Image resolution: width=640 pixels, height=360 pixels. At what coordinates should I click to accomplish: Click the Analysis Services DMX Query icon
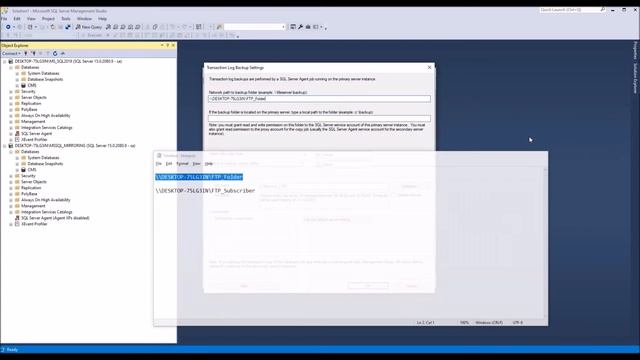click(123, 27)
